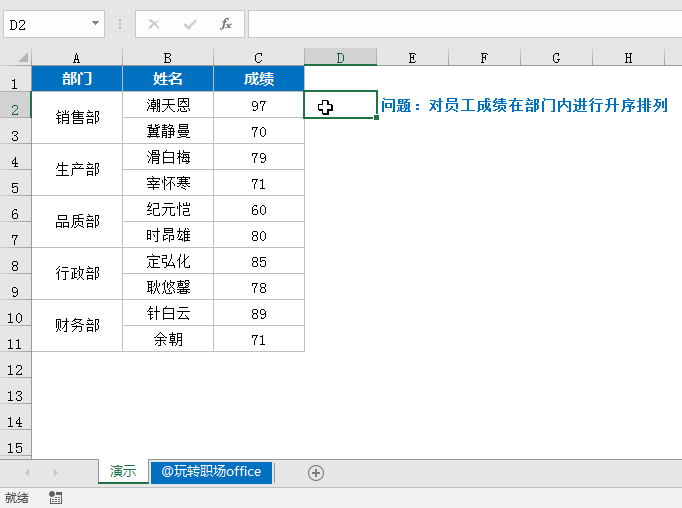Click the macro recording icon in status bar
The height and width of the screenshot is (508, 682).
56,498
